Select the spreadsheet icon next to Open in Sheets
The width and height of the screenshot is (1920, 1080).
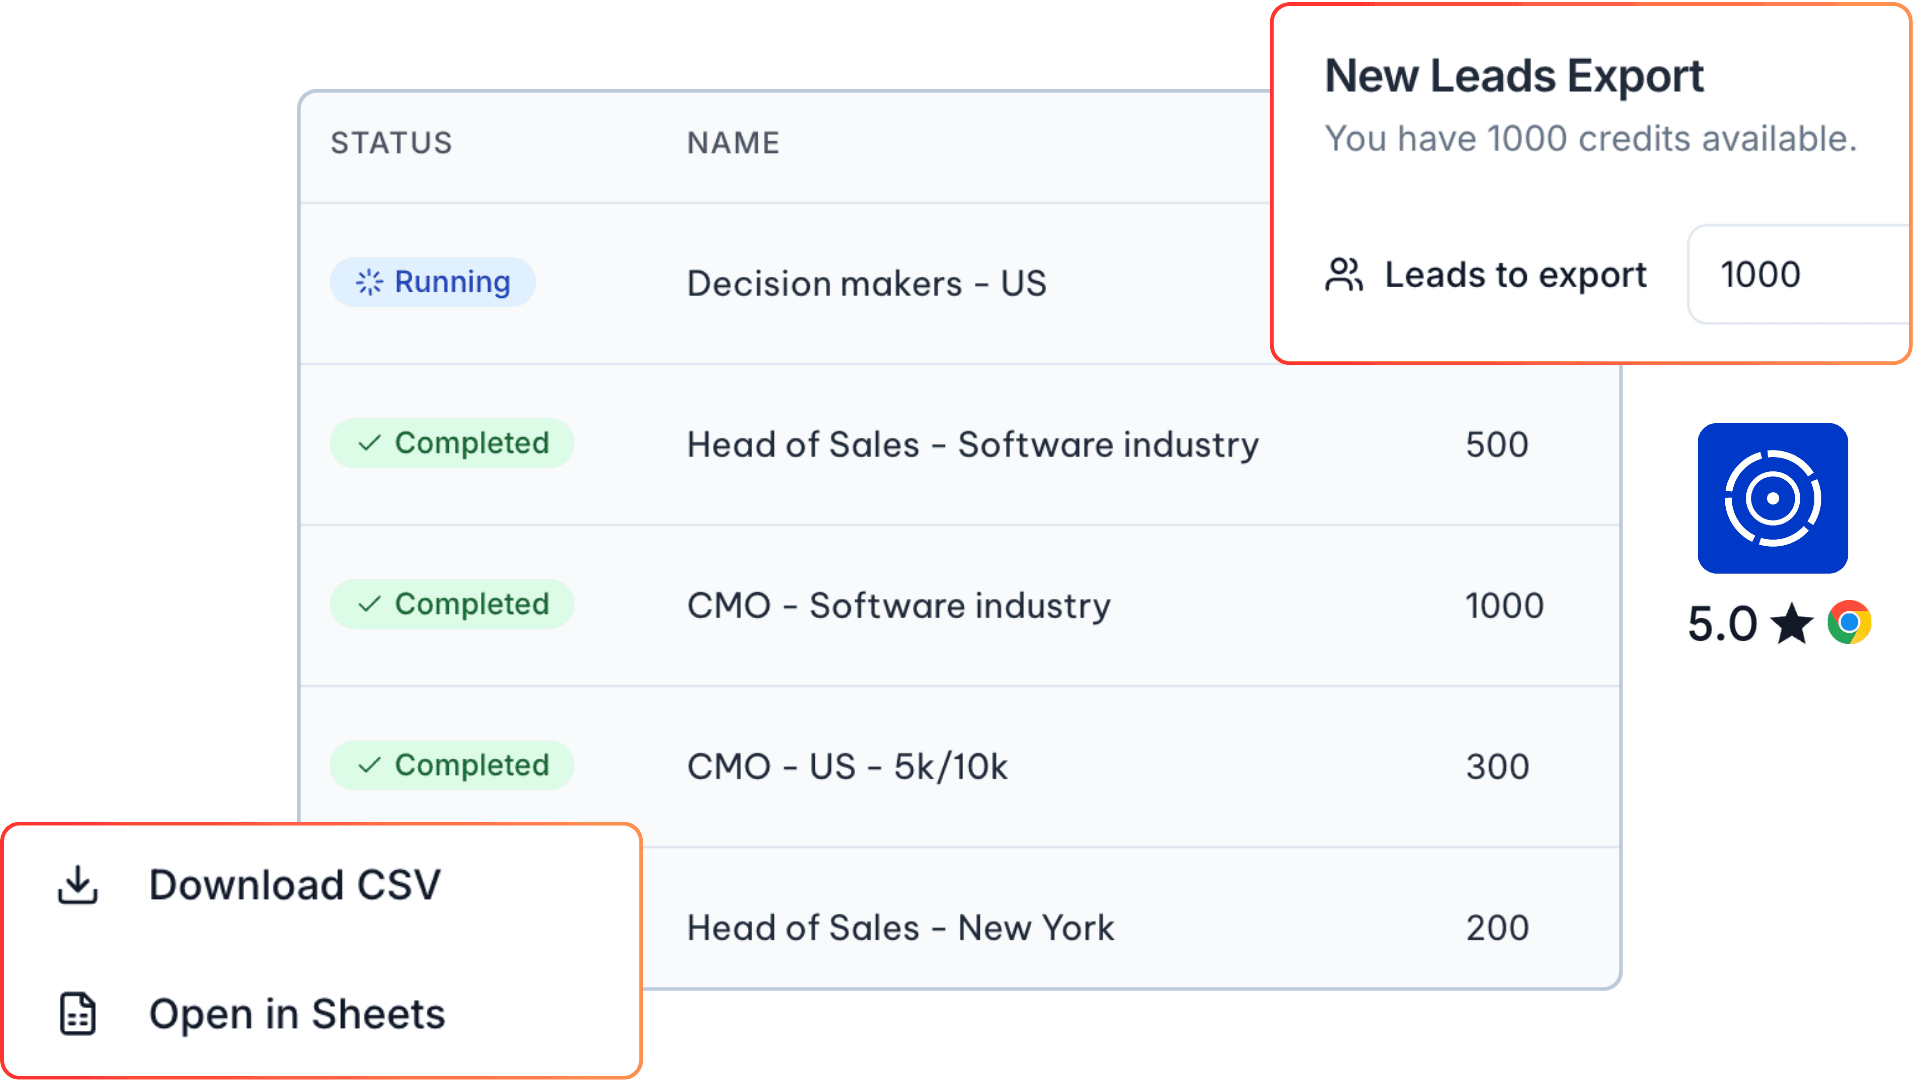click(76, 1013)
